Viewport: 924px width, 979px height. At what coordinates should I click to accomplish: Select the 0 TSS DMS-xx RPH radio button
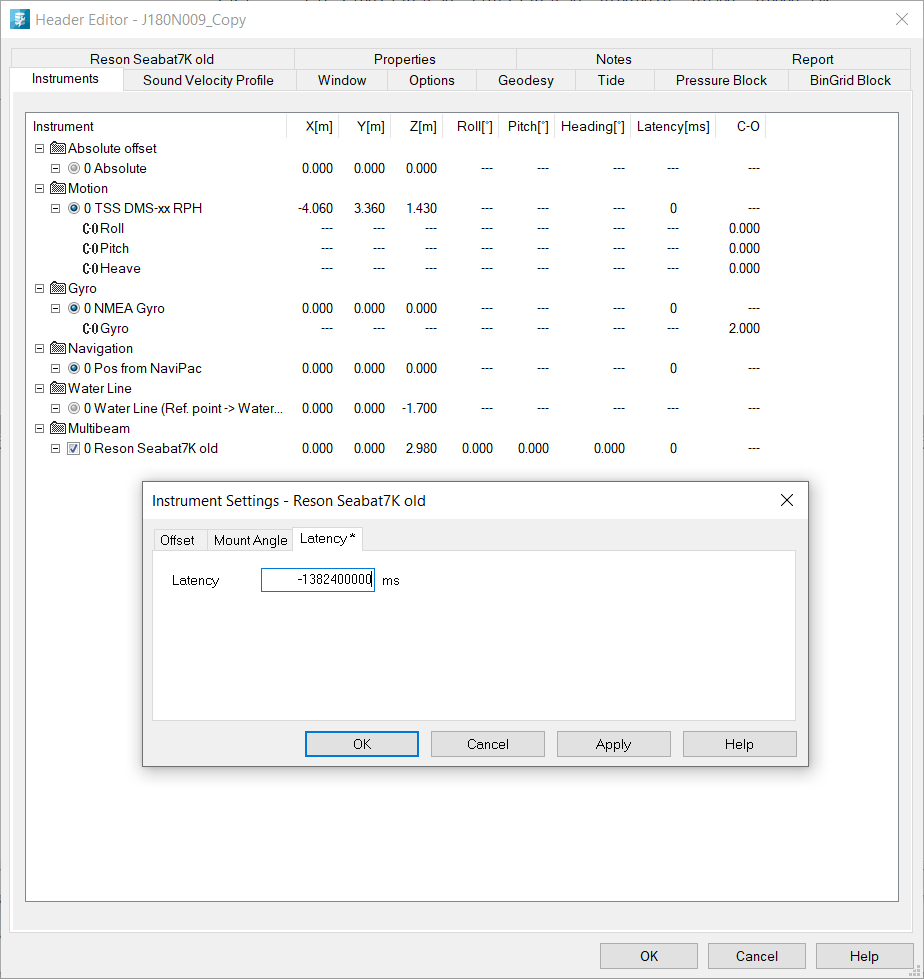pyautogui.click(x=74, y=208)
